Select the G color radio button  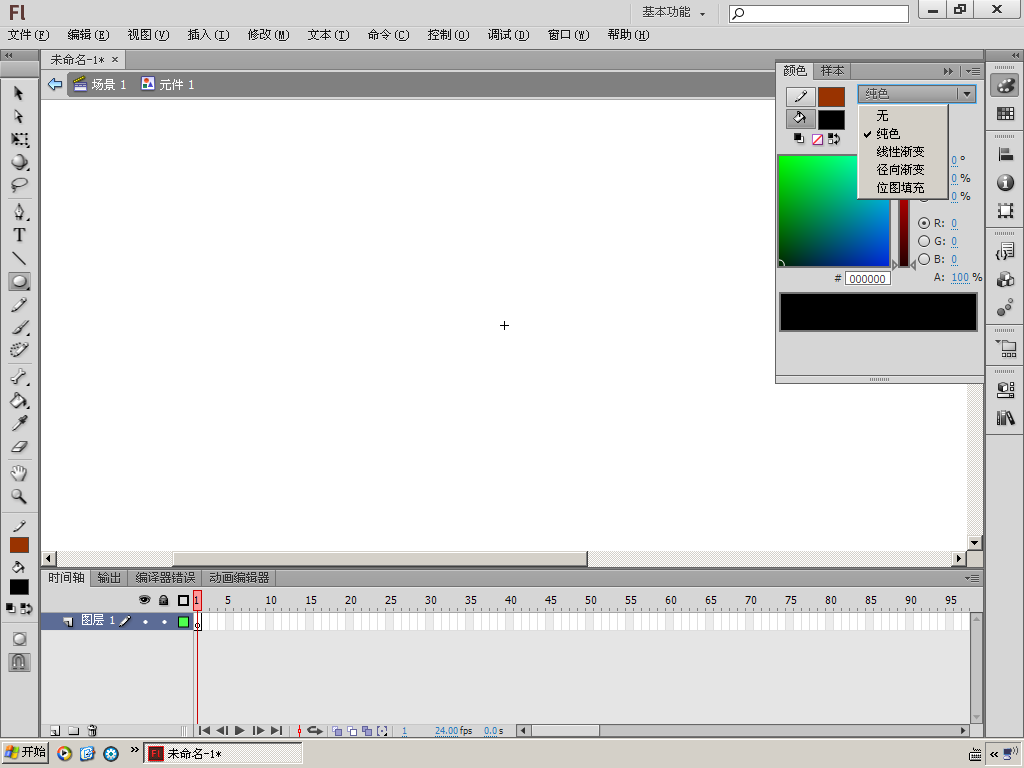(923, 241)
